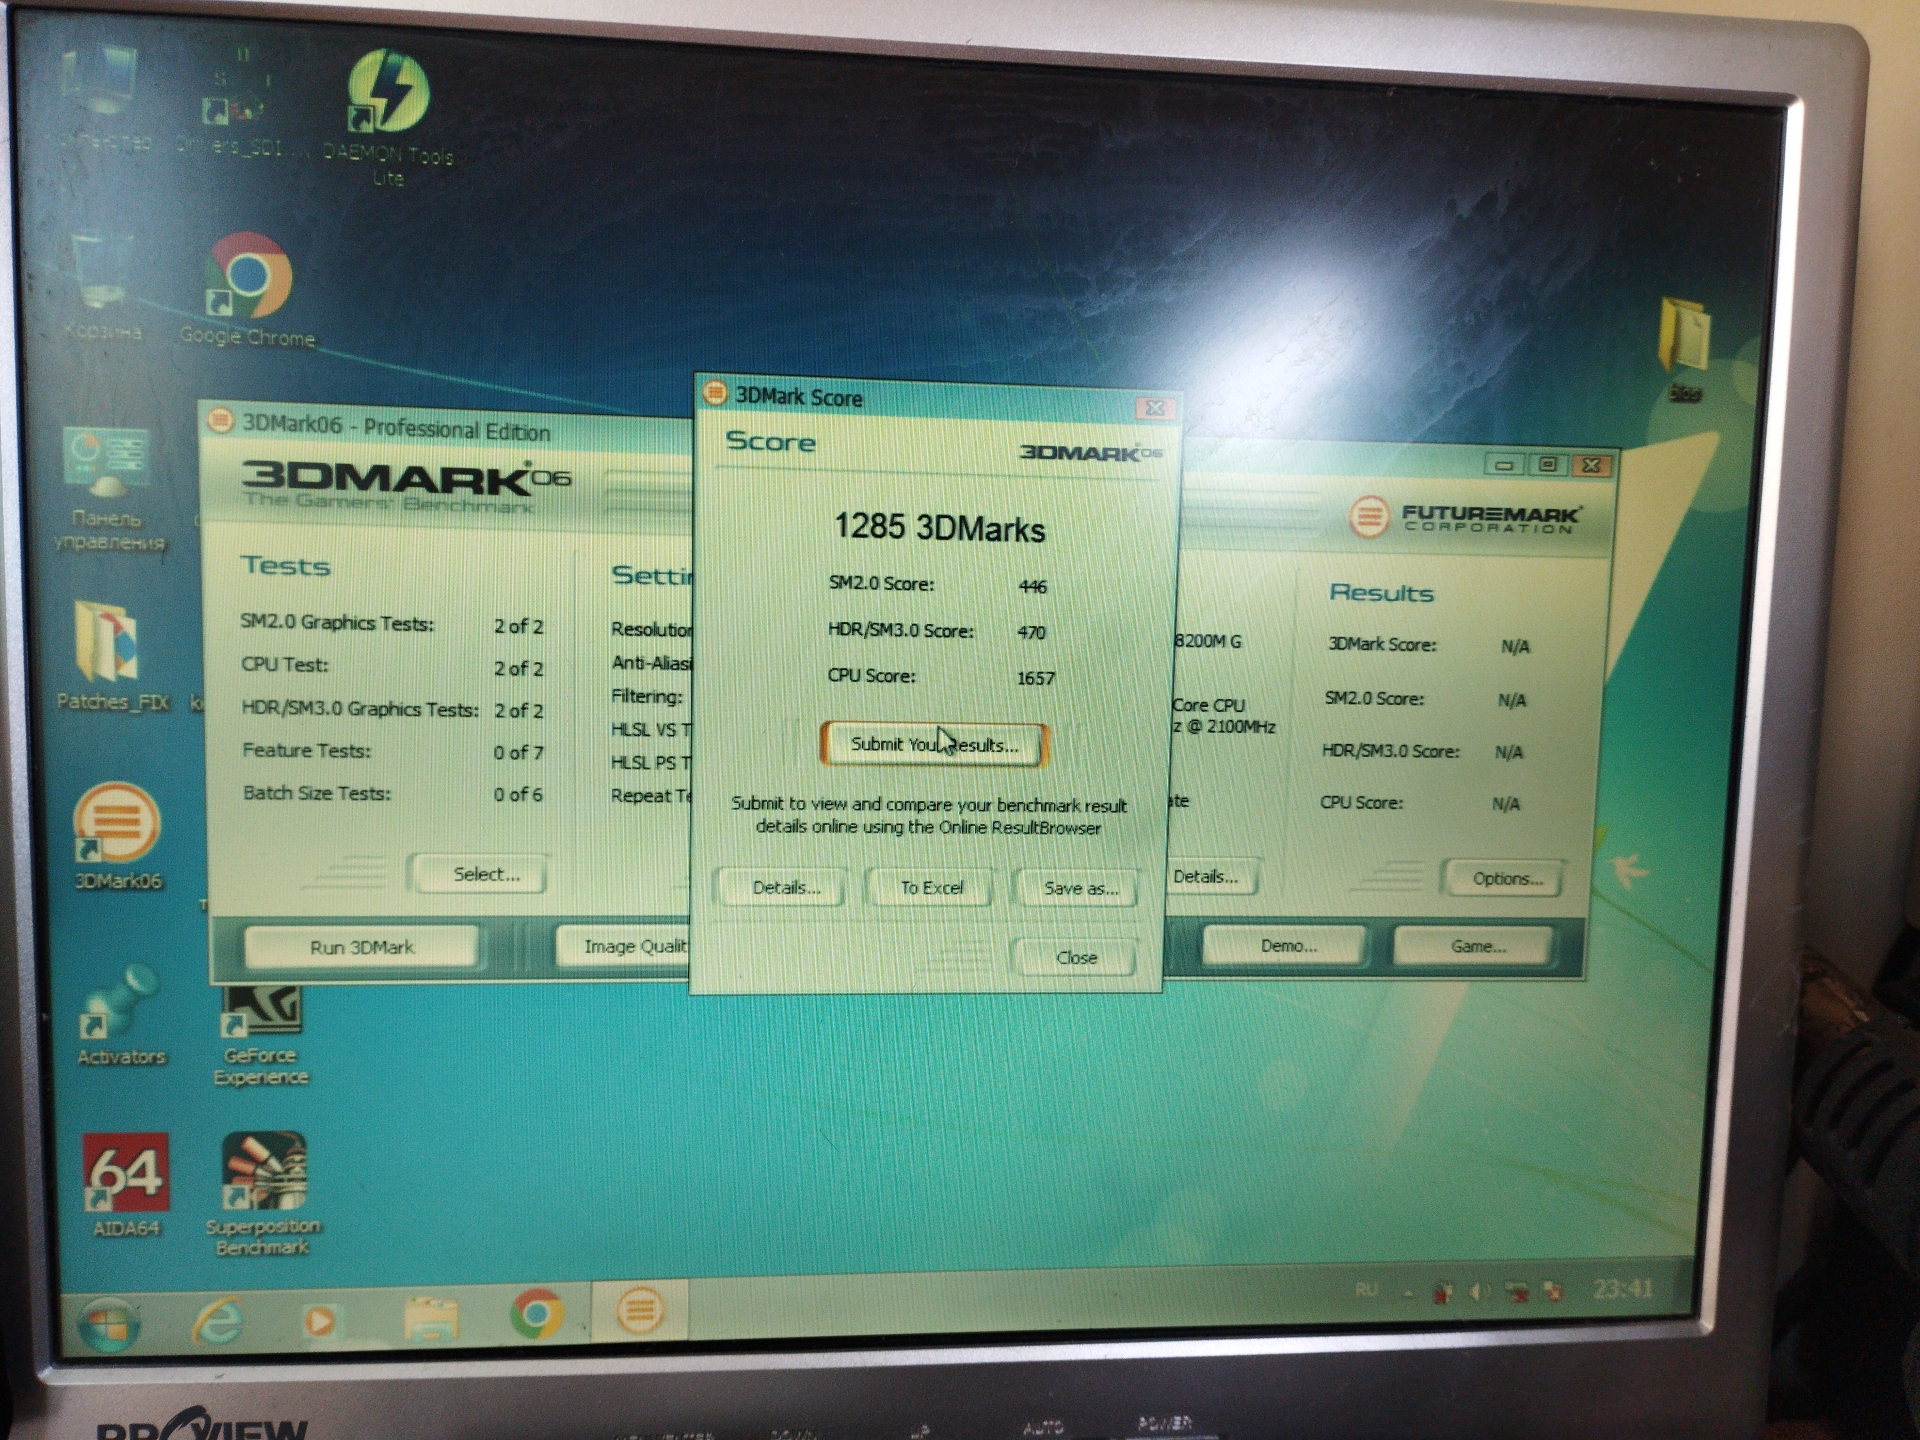Click Save as... in the score dialog
Image resolution: width=1920 pixels, height=1440 pixels.
point(1078,888)
